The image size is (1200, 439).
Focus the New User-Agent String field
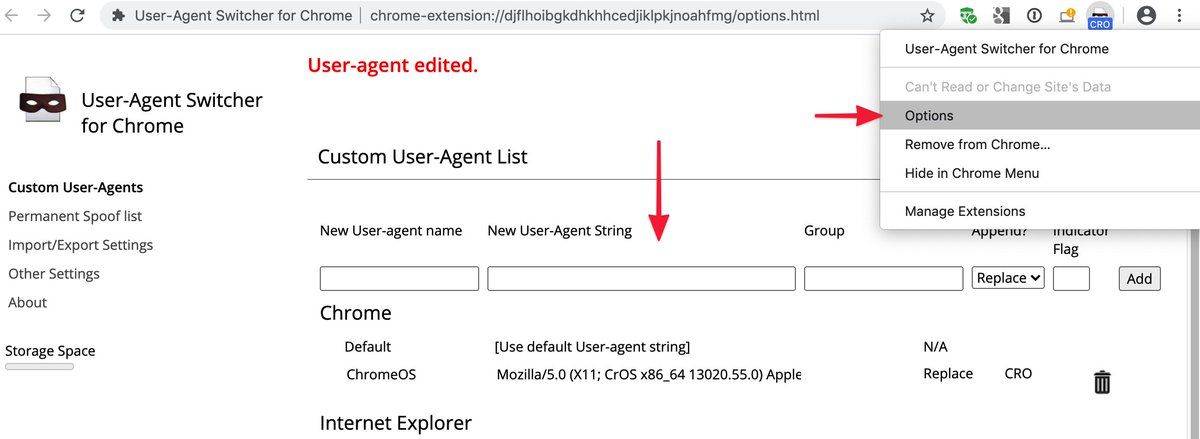[x=641, y=279]
